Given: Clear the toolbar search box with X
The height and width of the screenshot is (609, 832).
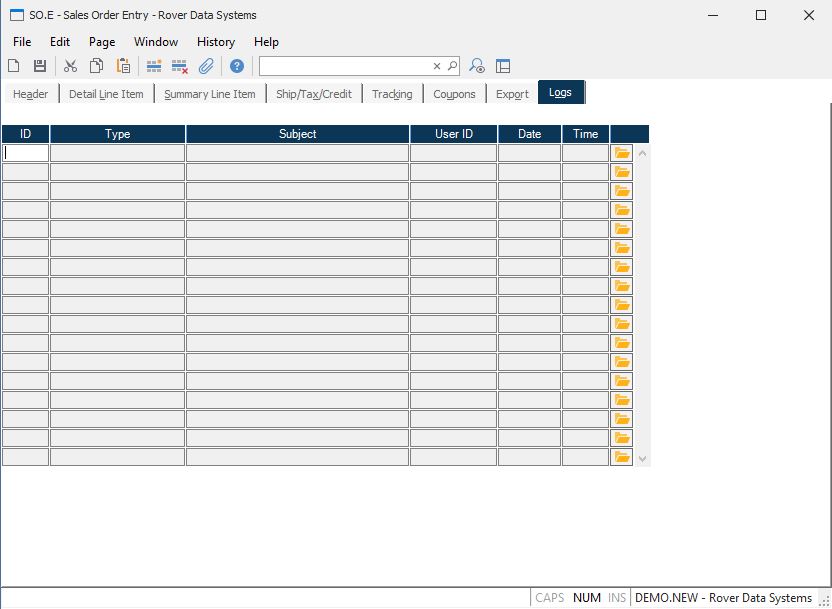Looking at the screenshot, I should (x=436, y=66).
